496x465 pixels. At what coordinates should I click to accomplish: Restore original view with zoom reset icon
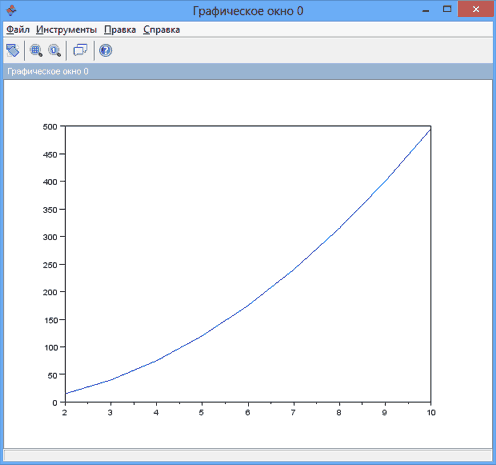click(54, 51)
